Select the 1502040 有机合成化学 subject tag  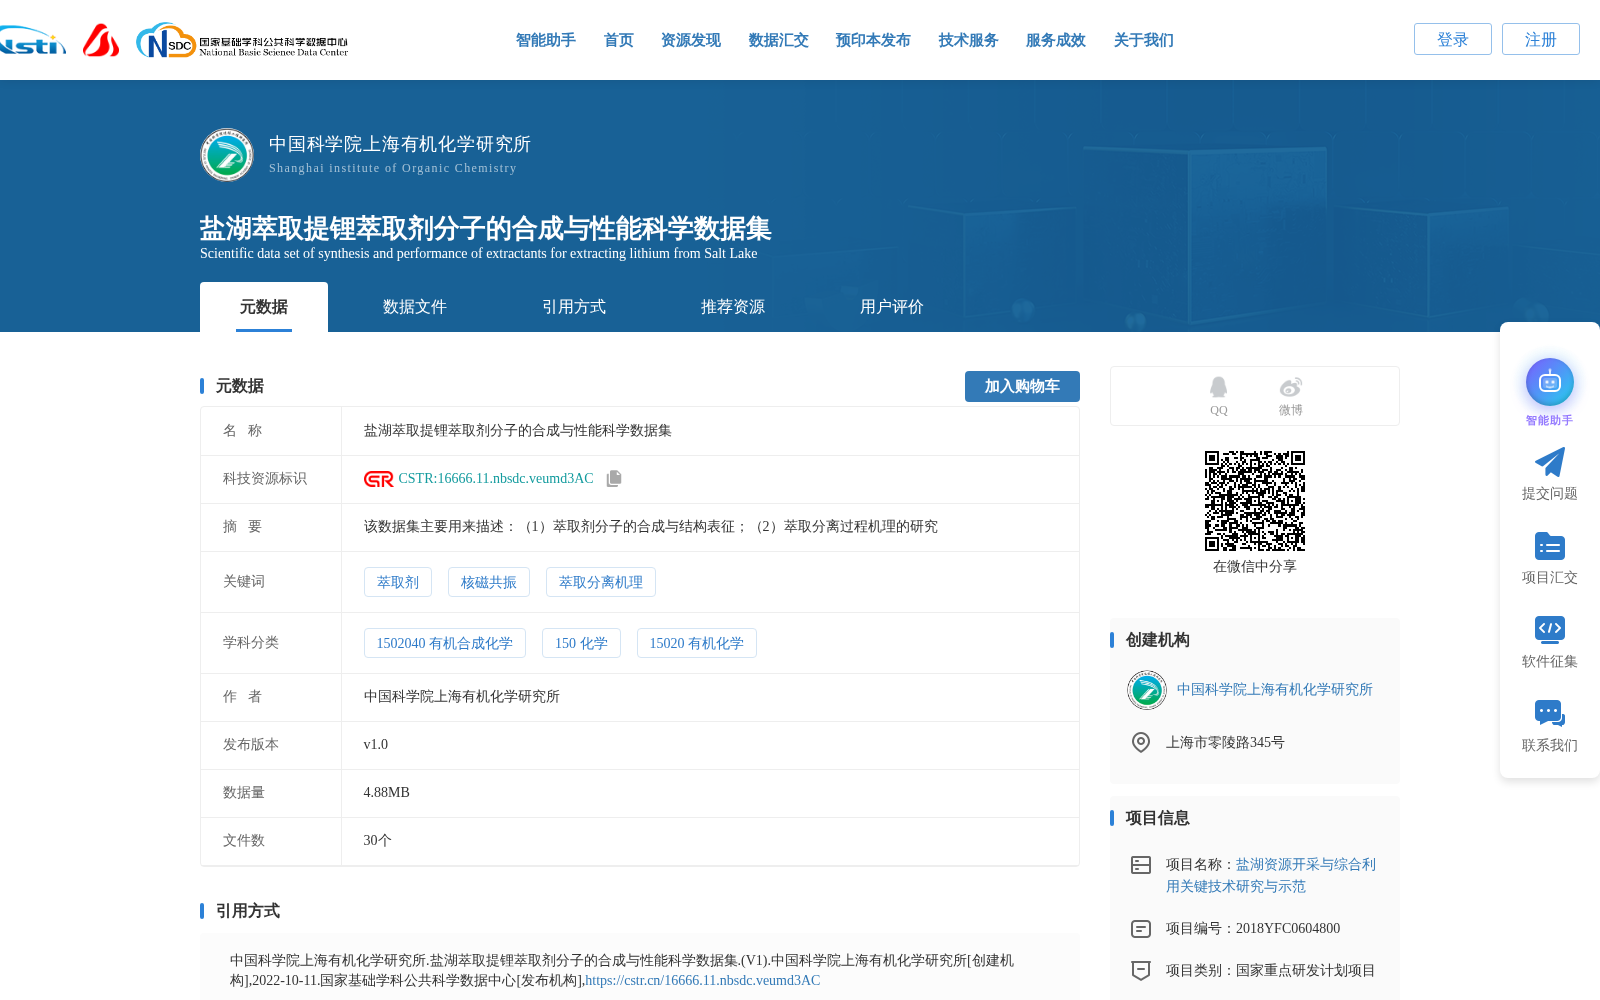(x=445, y=643)
